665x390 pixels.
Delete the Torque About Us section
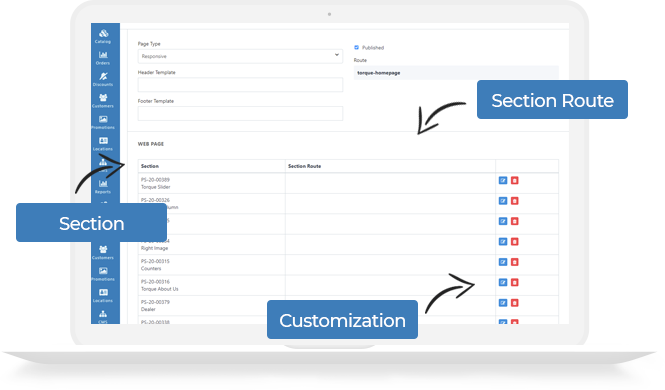pos(514,282)
